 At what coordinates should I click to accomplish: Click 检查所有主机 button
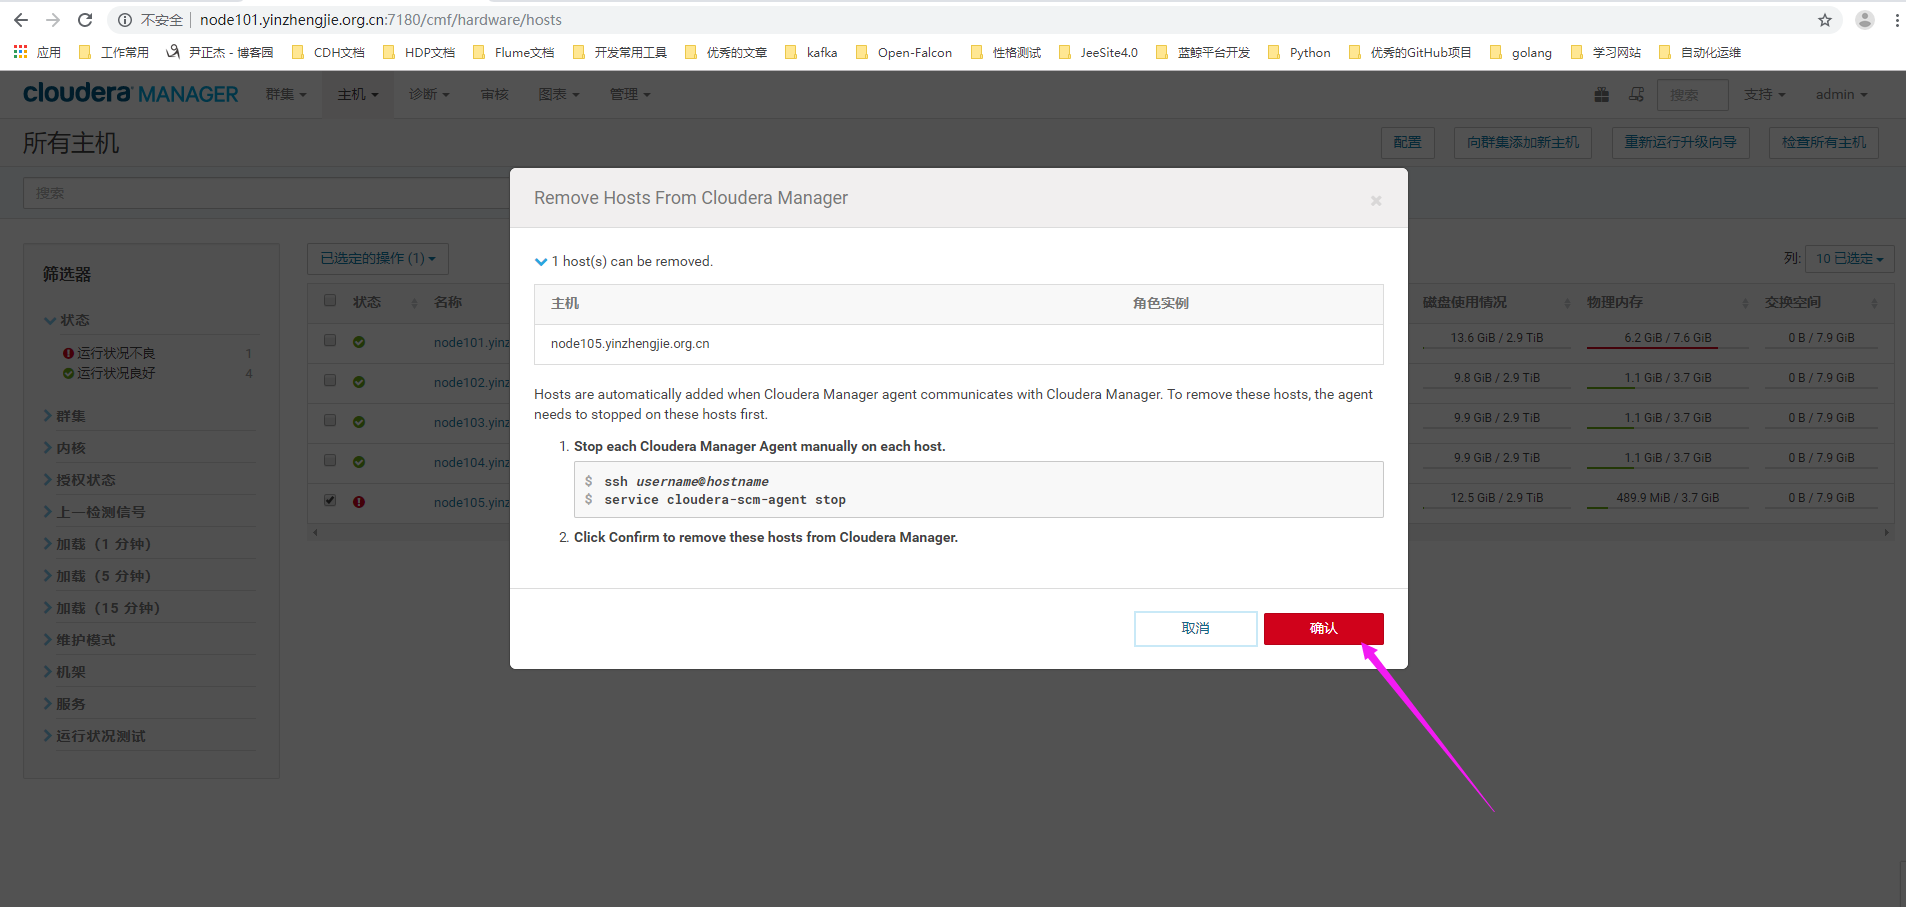pos(1824,142)
